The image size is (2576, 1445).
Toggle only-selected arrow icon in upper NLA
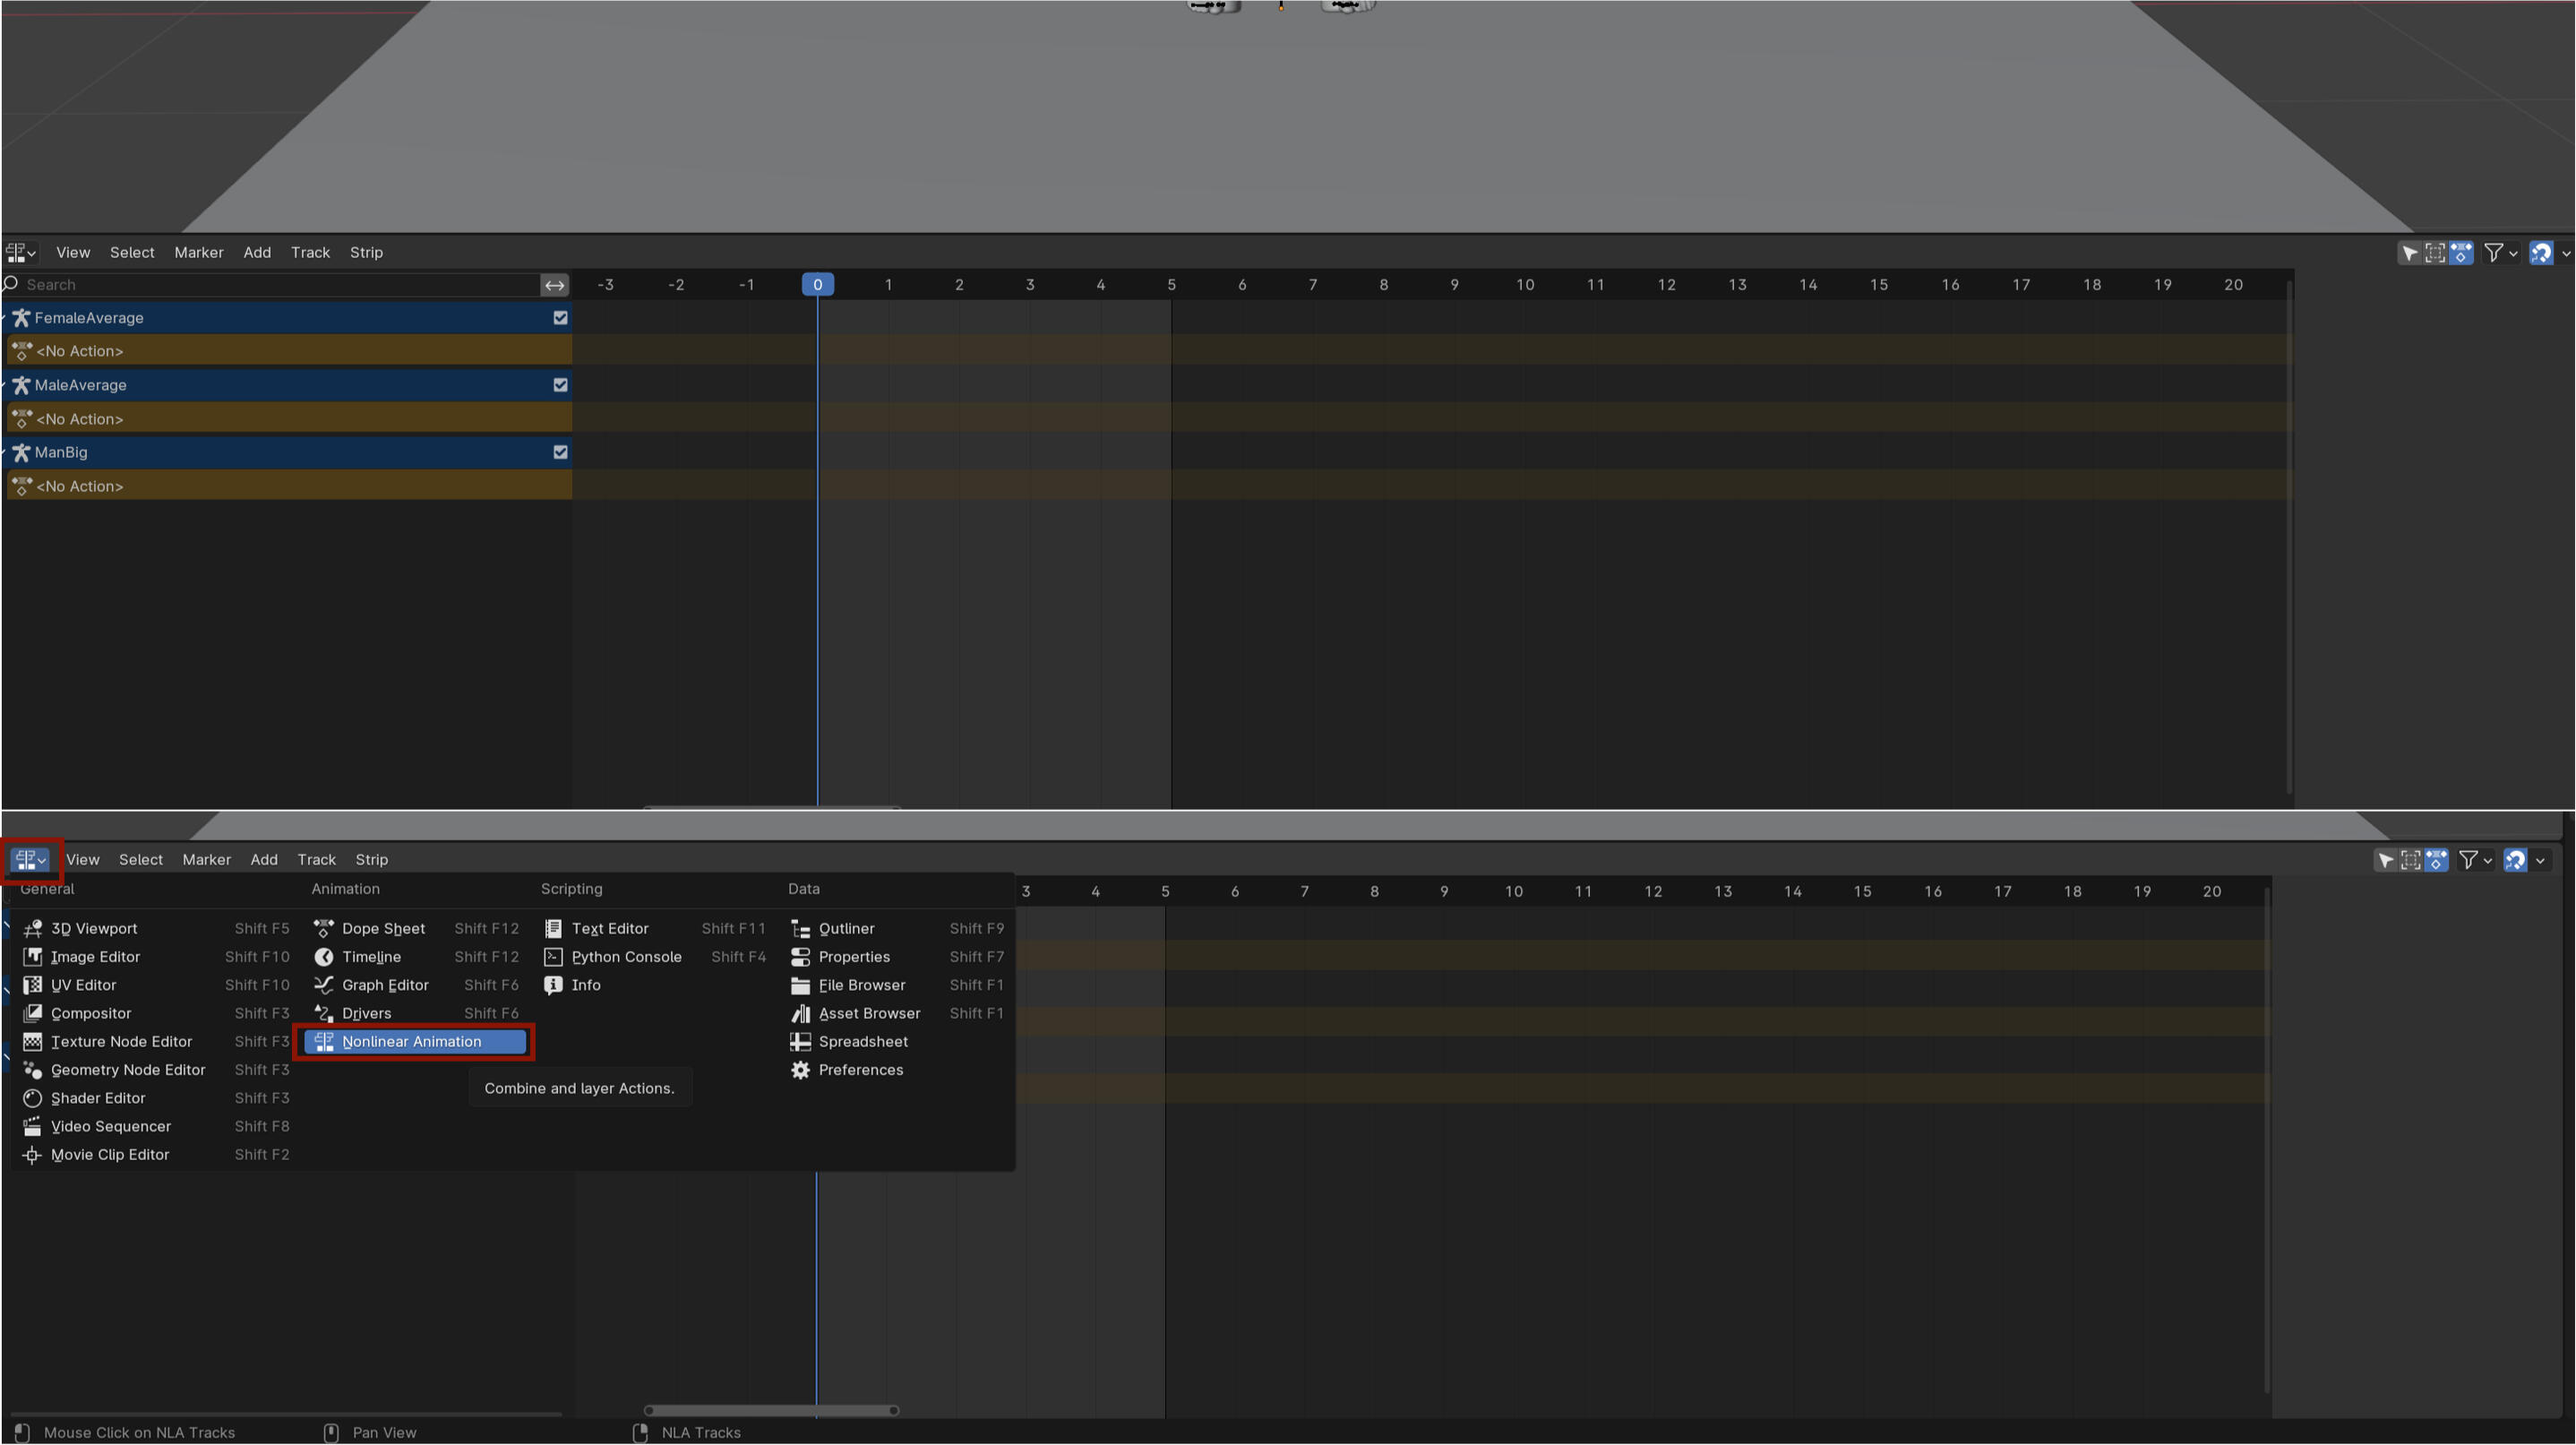pos(2409,253)
